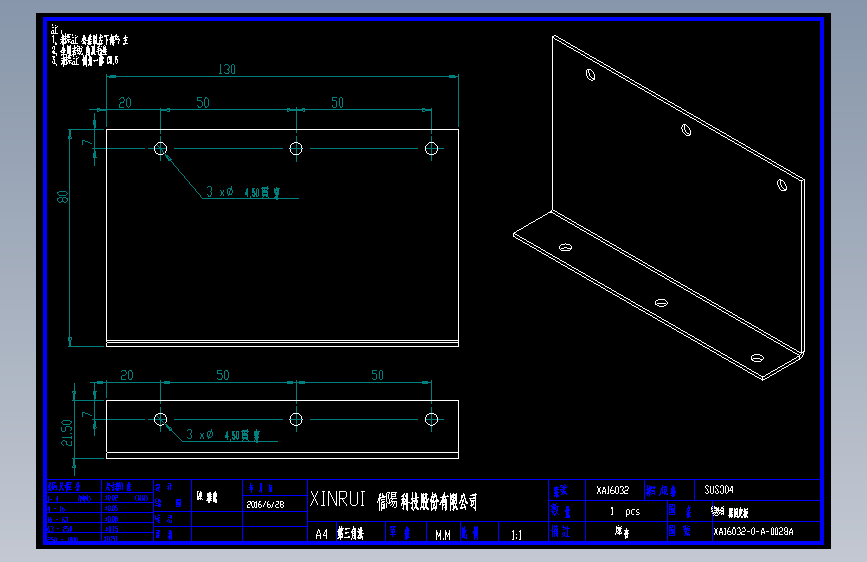Viewport: 867px width, 562px height.
Task: Select the A4 paper size text
Action: coord(321,534)
